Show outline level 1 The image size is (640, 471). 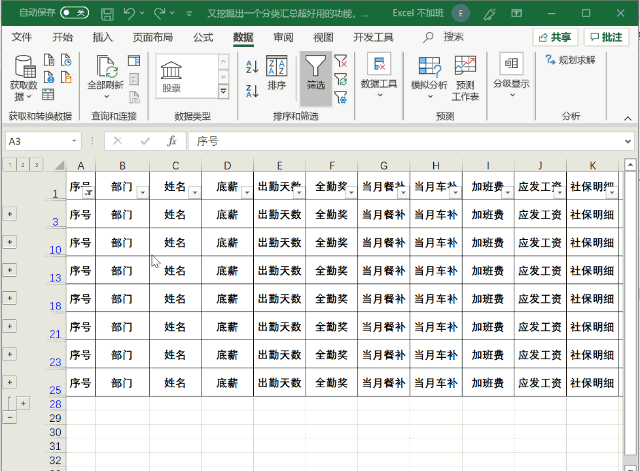click(x=10, y=165)
